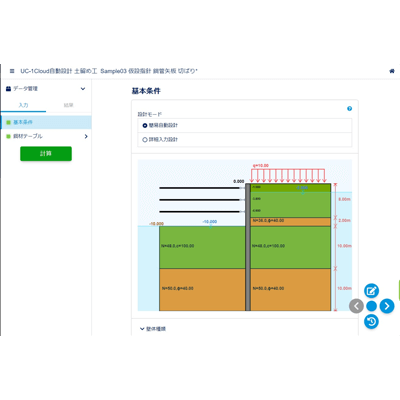Go to next page with blue arrow

[387, 306]
